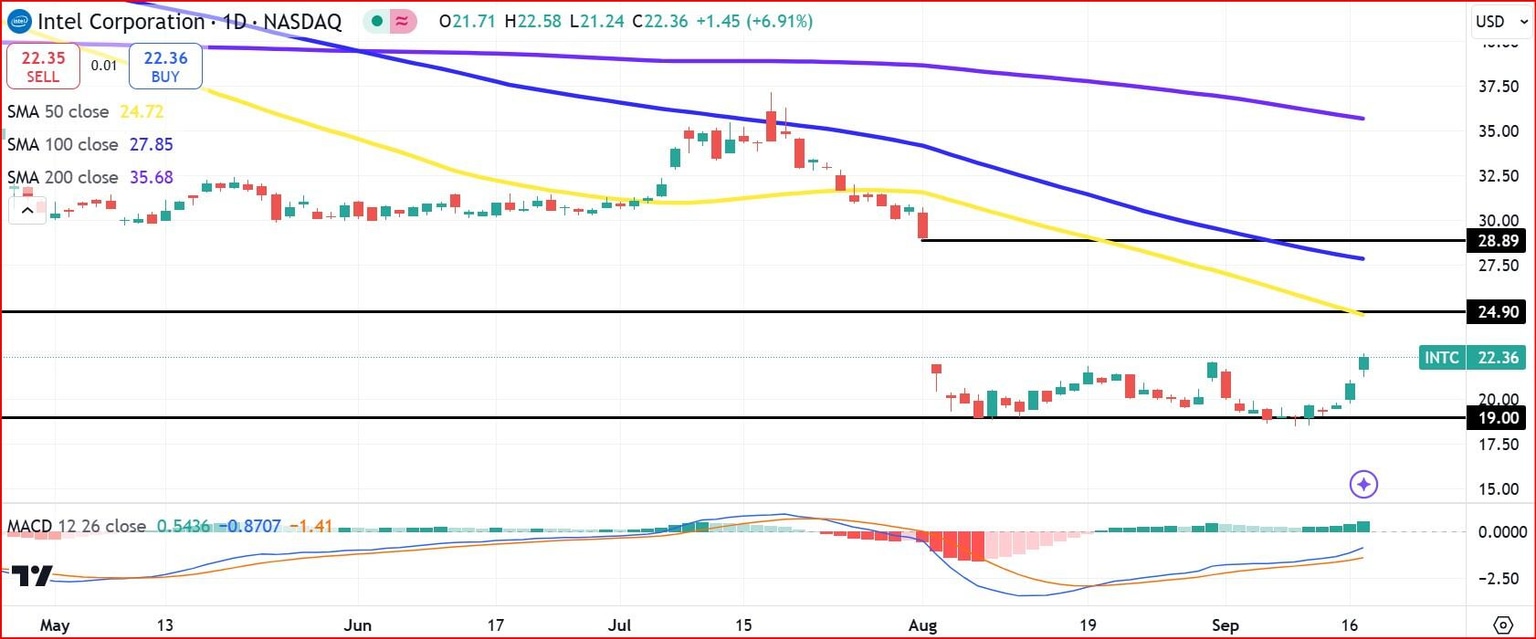
Task: Click the BUY 22.36 button
Action: pyautogui.click(x=165, y=66)
